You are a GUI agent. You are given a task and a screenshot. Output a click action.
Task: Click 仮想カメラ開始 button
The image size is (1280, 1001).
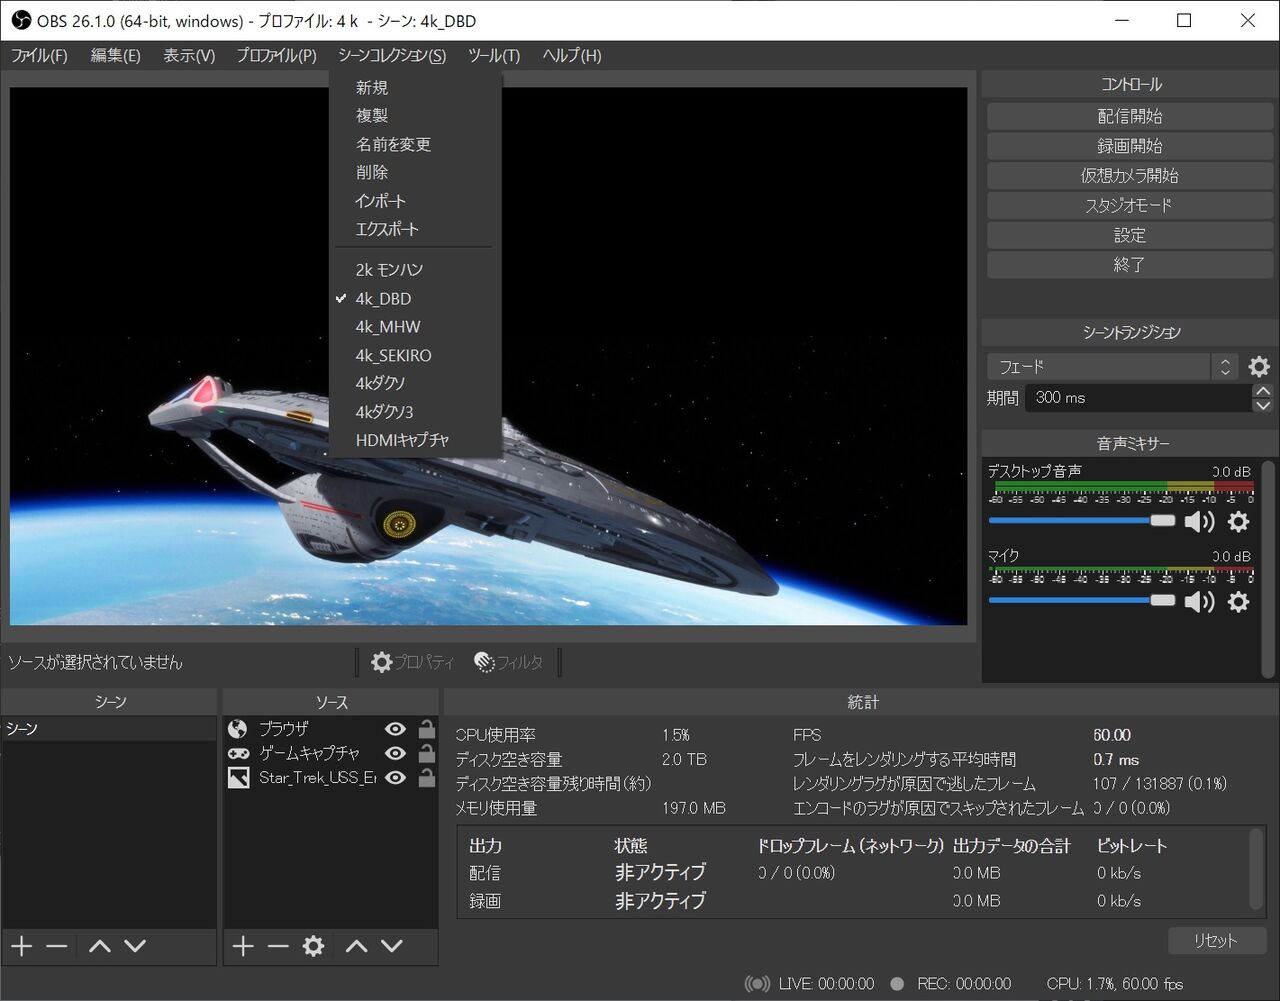click(1129, 176)
